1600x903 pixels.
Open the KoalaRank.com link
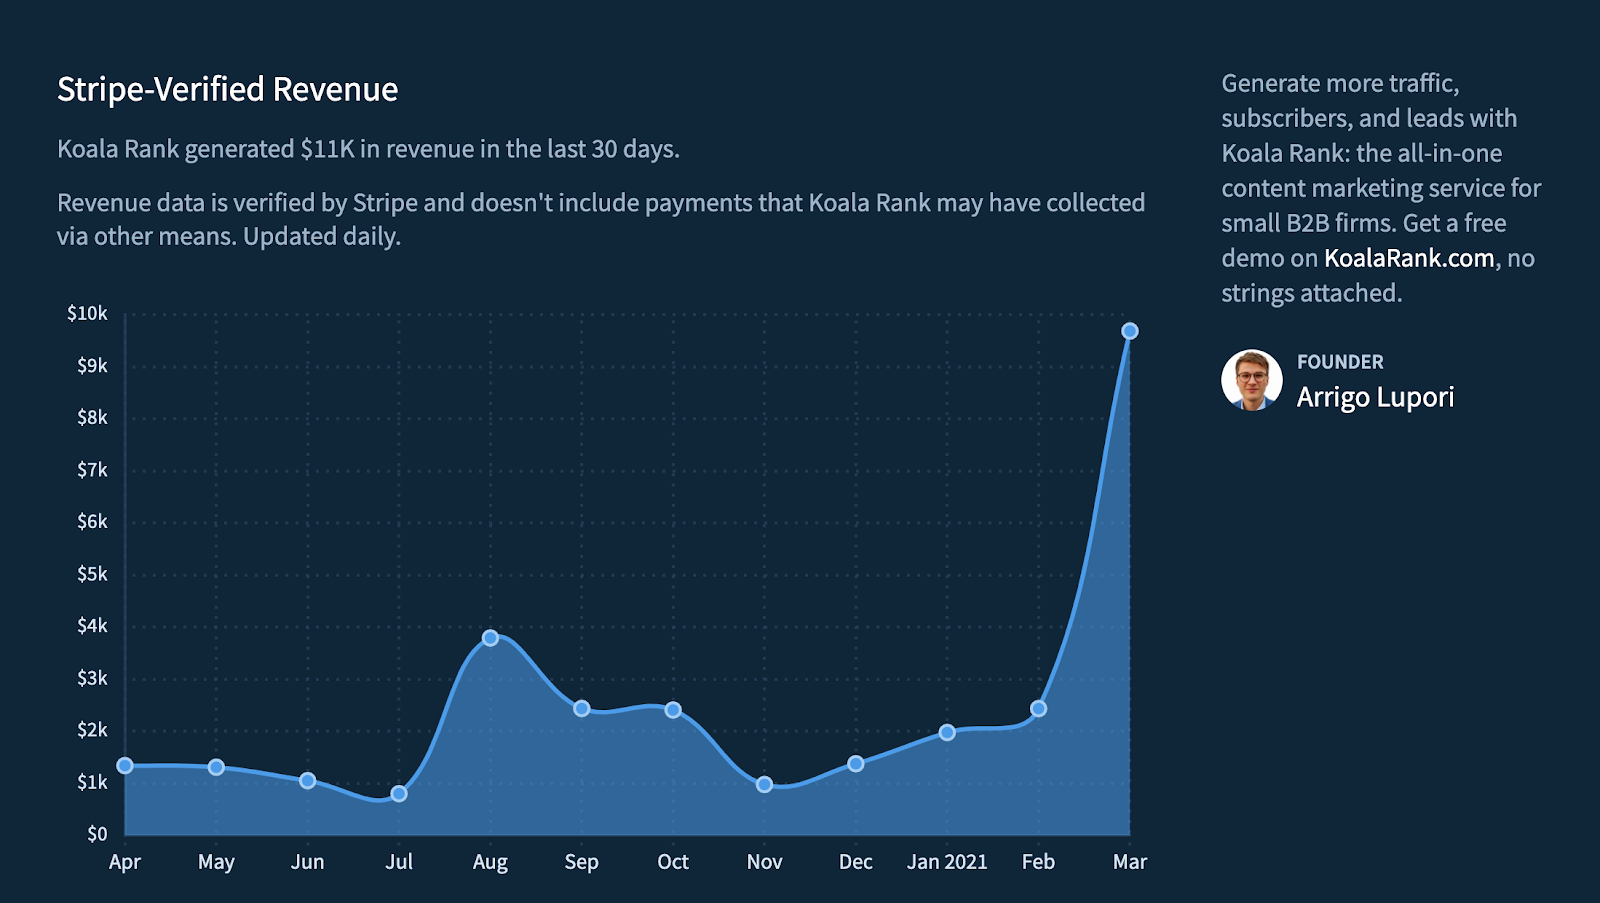coord(1409,258)
